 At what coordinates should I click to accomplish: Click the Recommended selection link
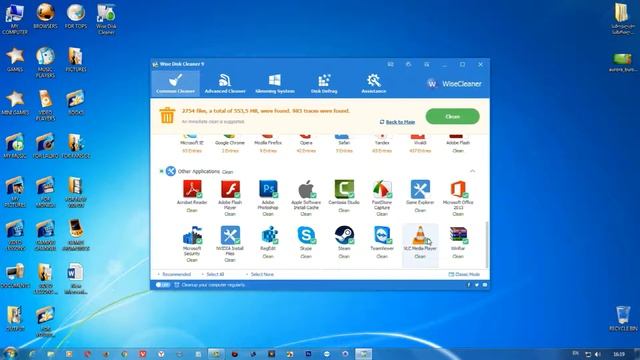click(176, 274)
